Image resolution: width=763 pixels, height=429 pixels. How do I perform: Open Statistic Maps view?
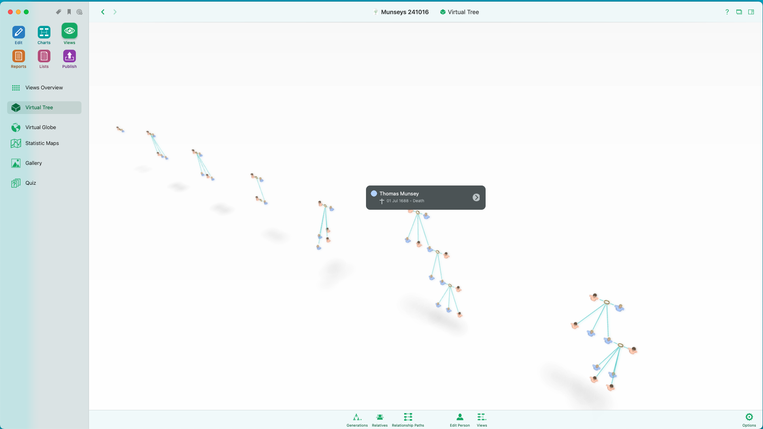pos(44,143)
